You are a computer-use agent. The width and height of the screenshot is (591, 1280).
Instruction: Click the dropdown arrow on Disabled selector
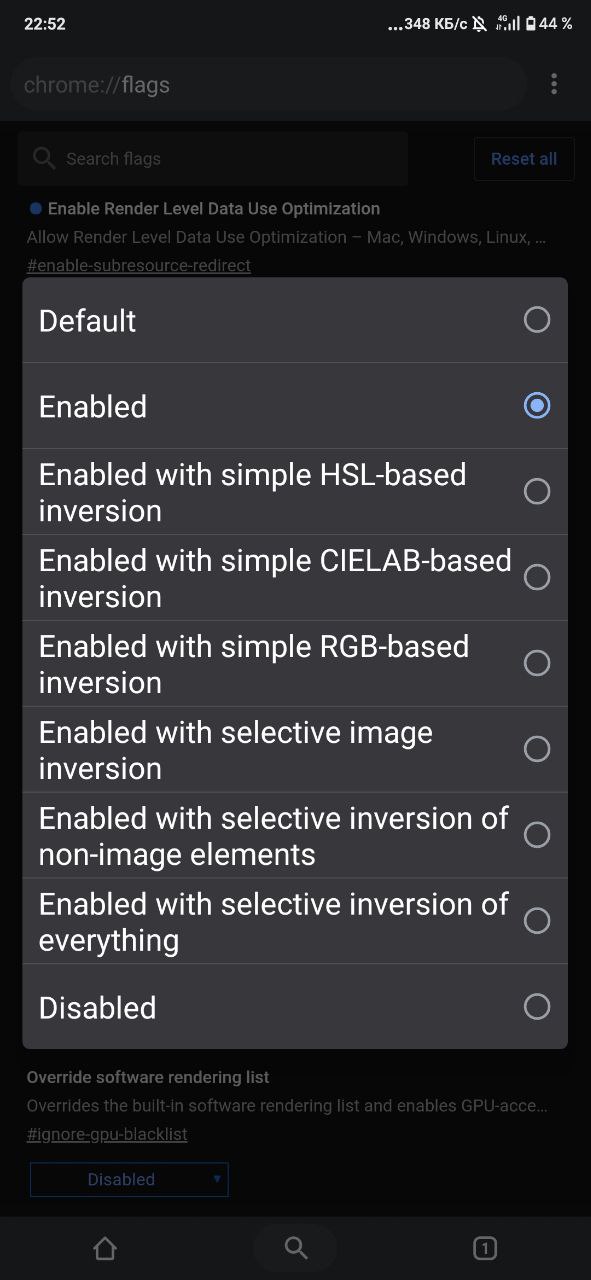coord(217,1179)
